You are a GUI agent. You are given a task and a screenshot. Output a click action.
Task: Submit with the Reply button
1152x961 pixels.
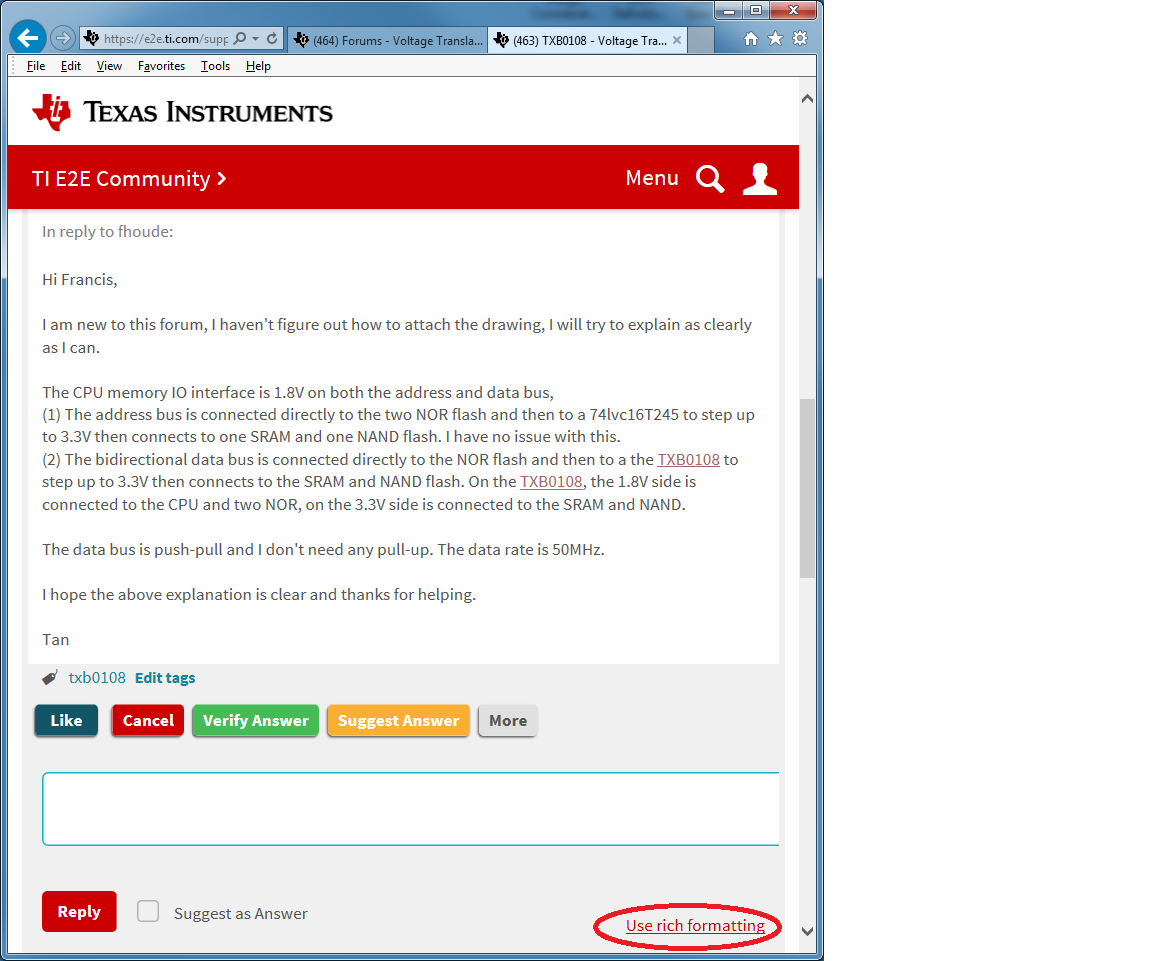[79, 912]
